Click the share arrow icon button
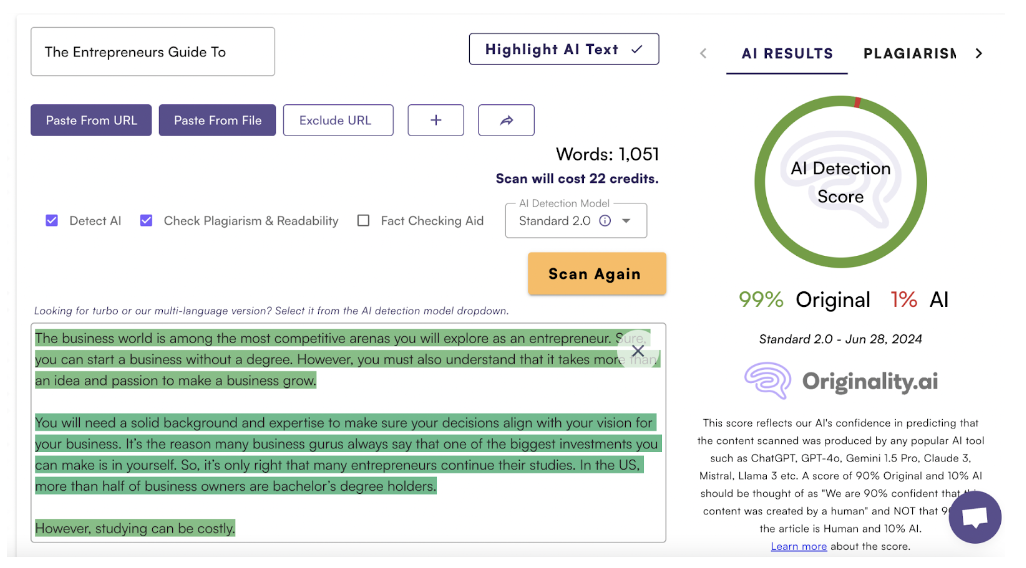This screenshot has width=1026, height=568. pyautogui.click(x=506, y=120)
